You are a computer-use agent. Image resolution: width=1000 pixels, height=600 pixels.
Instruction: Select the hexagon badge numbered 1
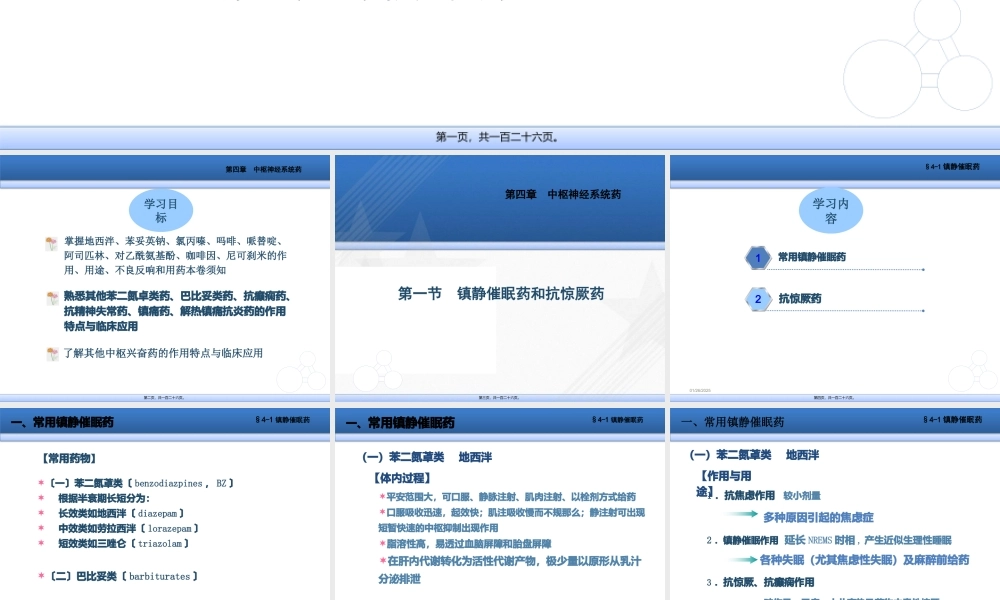(757, 257)
